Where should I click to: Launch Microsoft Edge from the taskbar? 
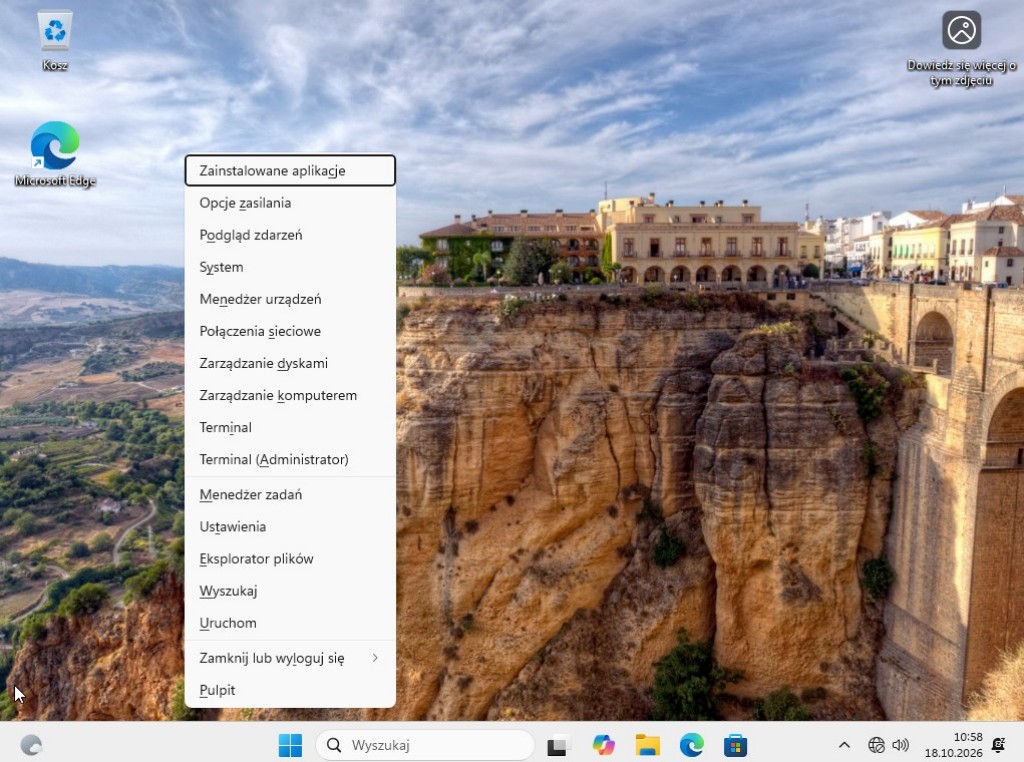tap(692, 745)
